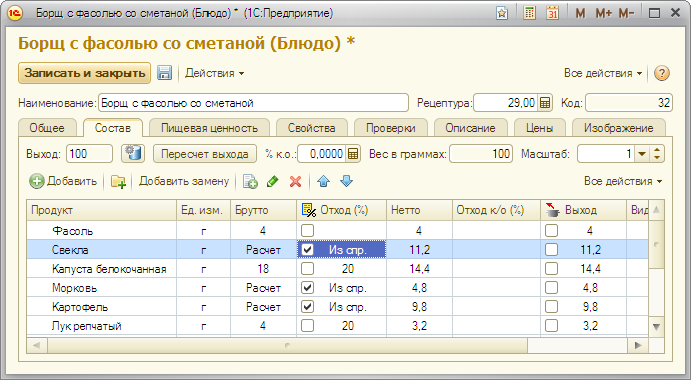Toggle Выход checkbox for Свекла row
The height and width of the screenshot is (380, 691).
tap(551, 250)
